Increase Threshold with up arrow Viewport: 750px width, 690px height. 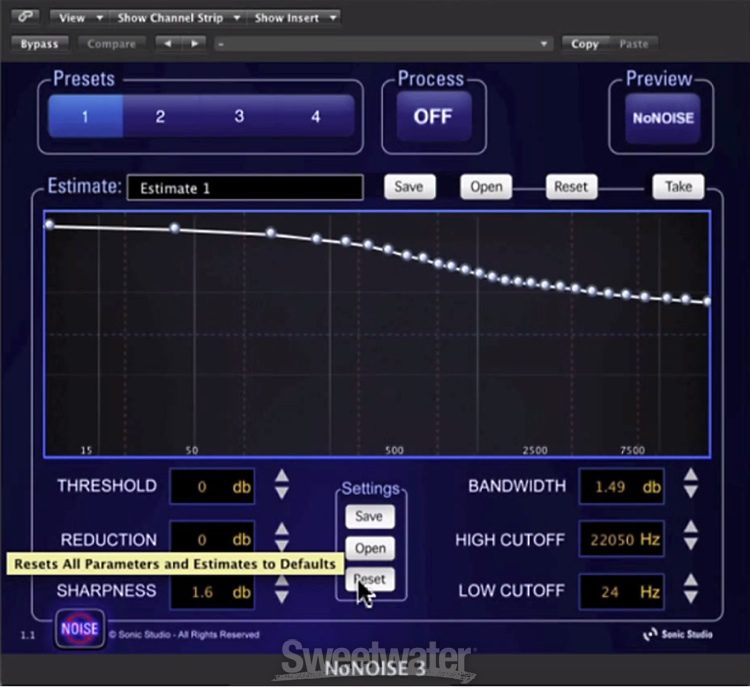pos(282,476)
